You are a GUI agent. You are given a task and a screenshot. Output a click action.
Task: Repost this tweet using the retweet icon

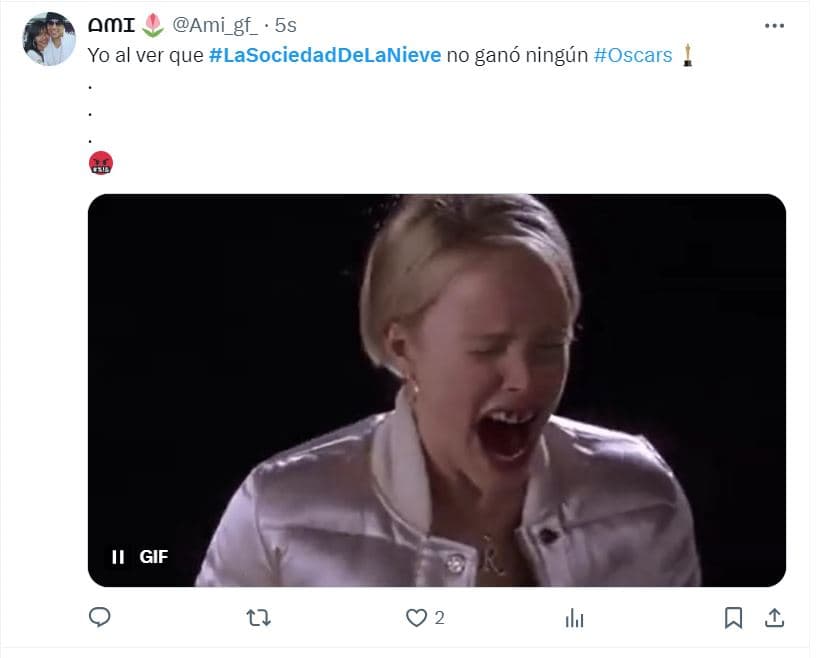[258, 618]
